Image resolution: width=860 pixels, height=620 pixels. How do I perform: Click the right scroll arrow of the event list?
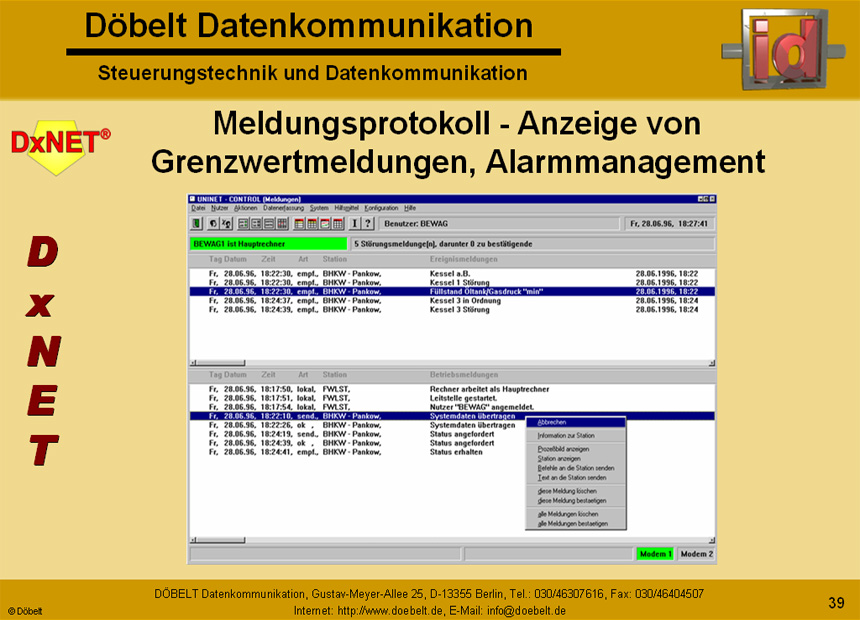click(711, 363)
